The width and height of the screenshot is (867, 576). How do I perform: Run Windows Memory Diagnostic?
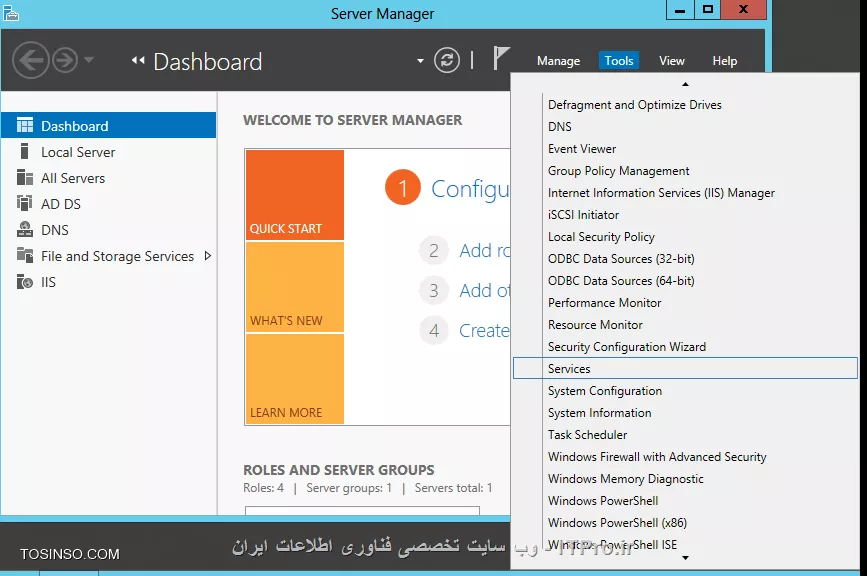pos(685,479)
